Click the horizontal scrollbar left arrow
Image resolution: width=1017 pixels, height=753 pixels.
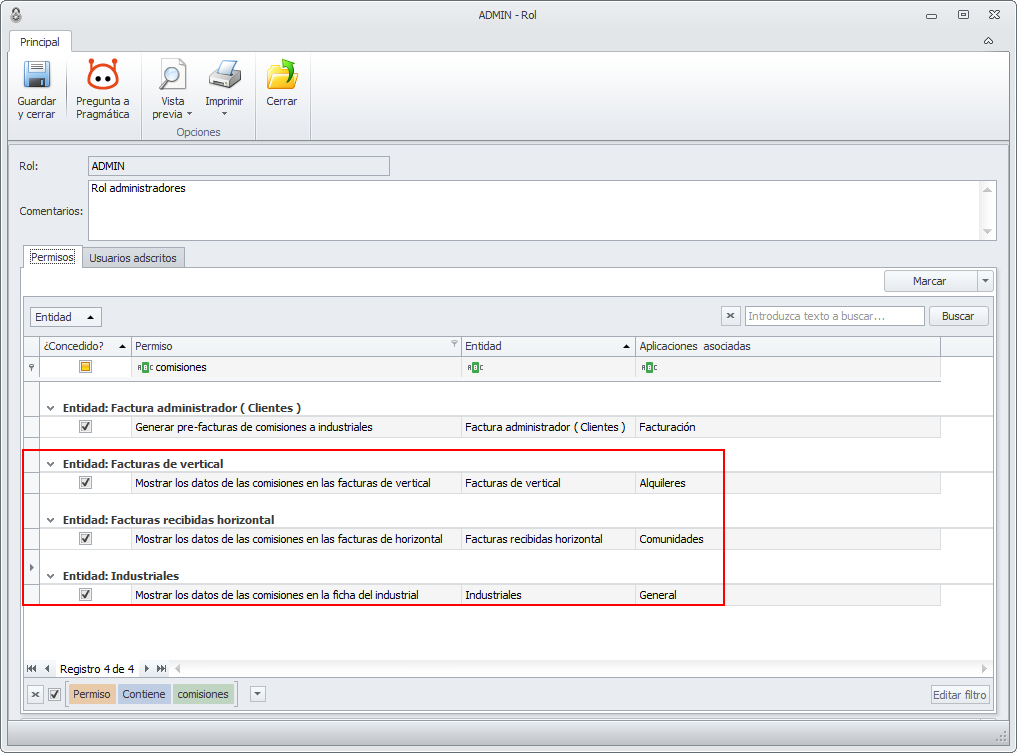click(178, 669)
